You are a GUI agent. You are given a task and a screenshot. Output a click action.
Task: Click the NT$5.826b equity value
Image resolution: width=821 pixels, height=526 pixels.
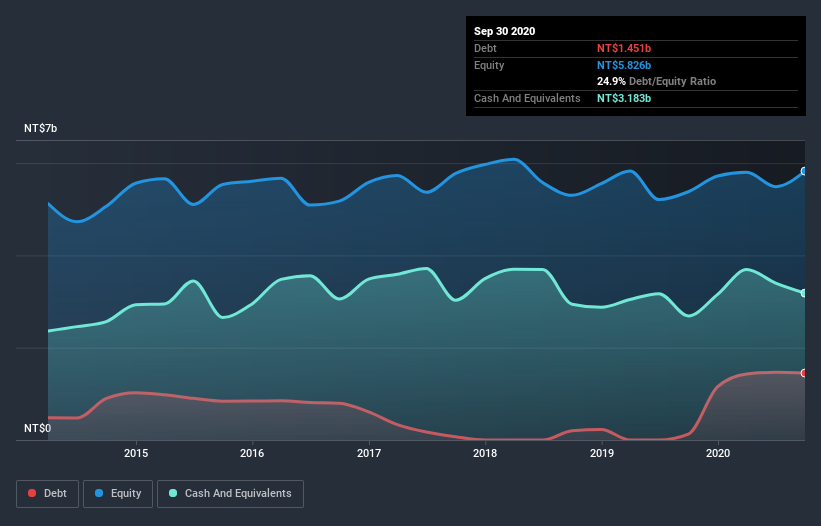624,65
